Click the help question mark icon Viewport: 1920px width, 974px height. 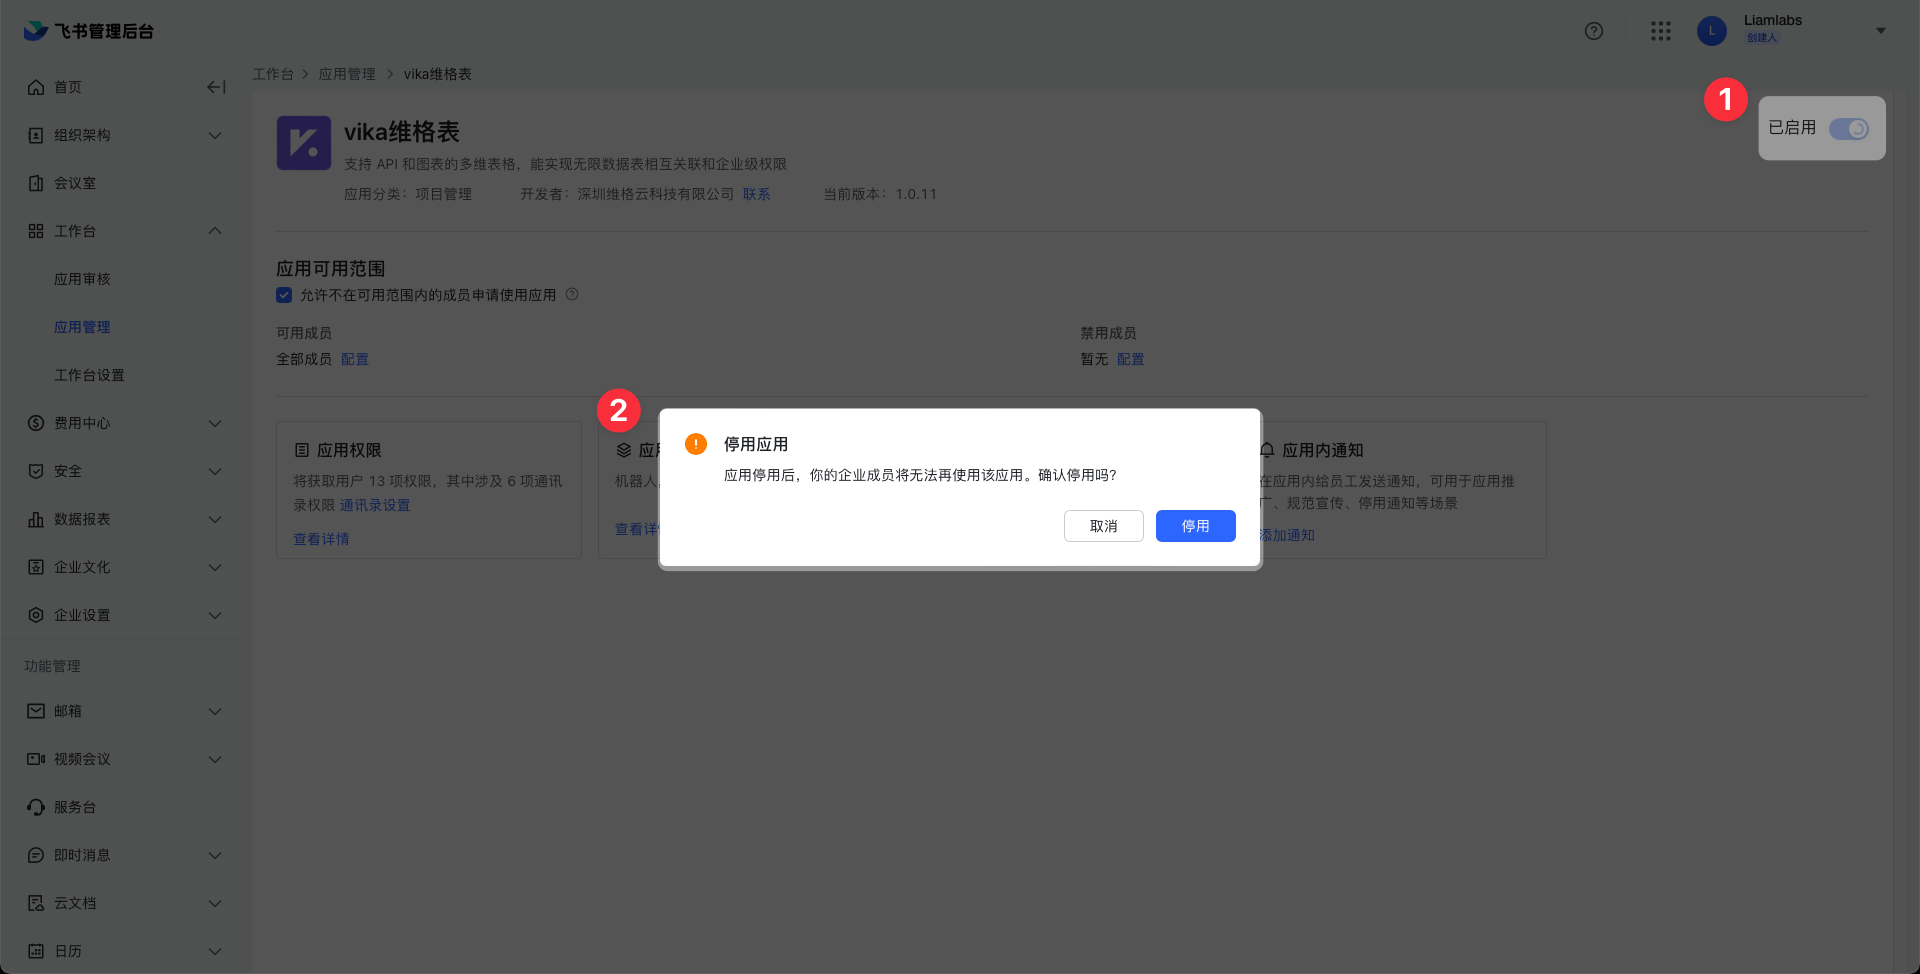1594,31
